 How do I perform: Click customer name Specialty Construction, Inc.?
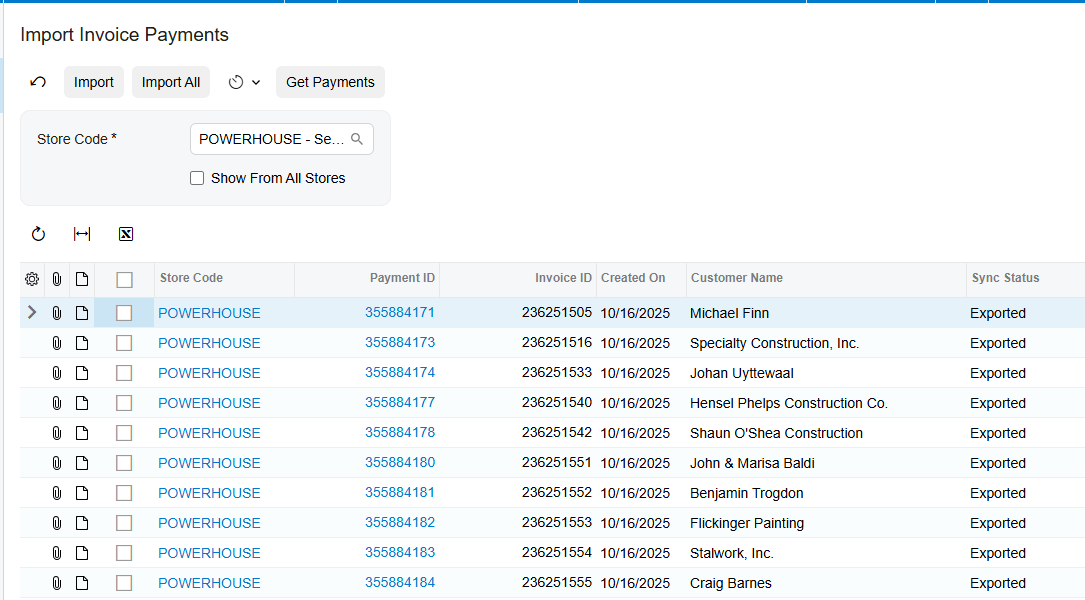[x=774, y=343]
